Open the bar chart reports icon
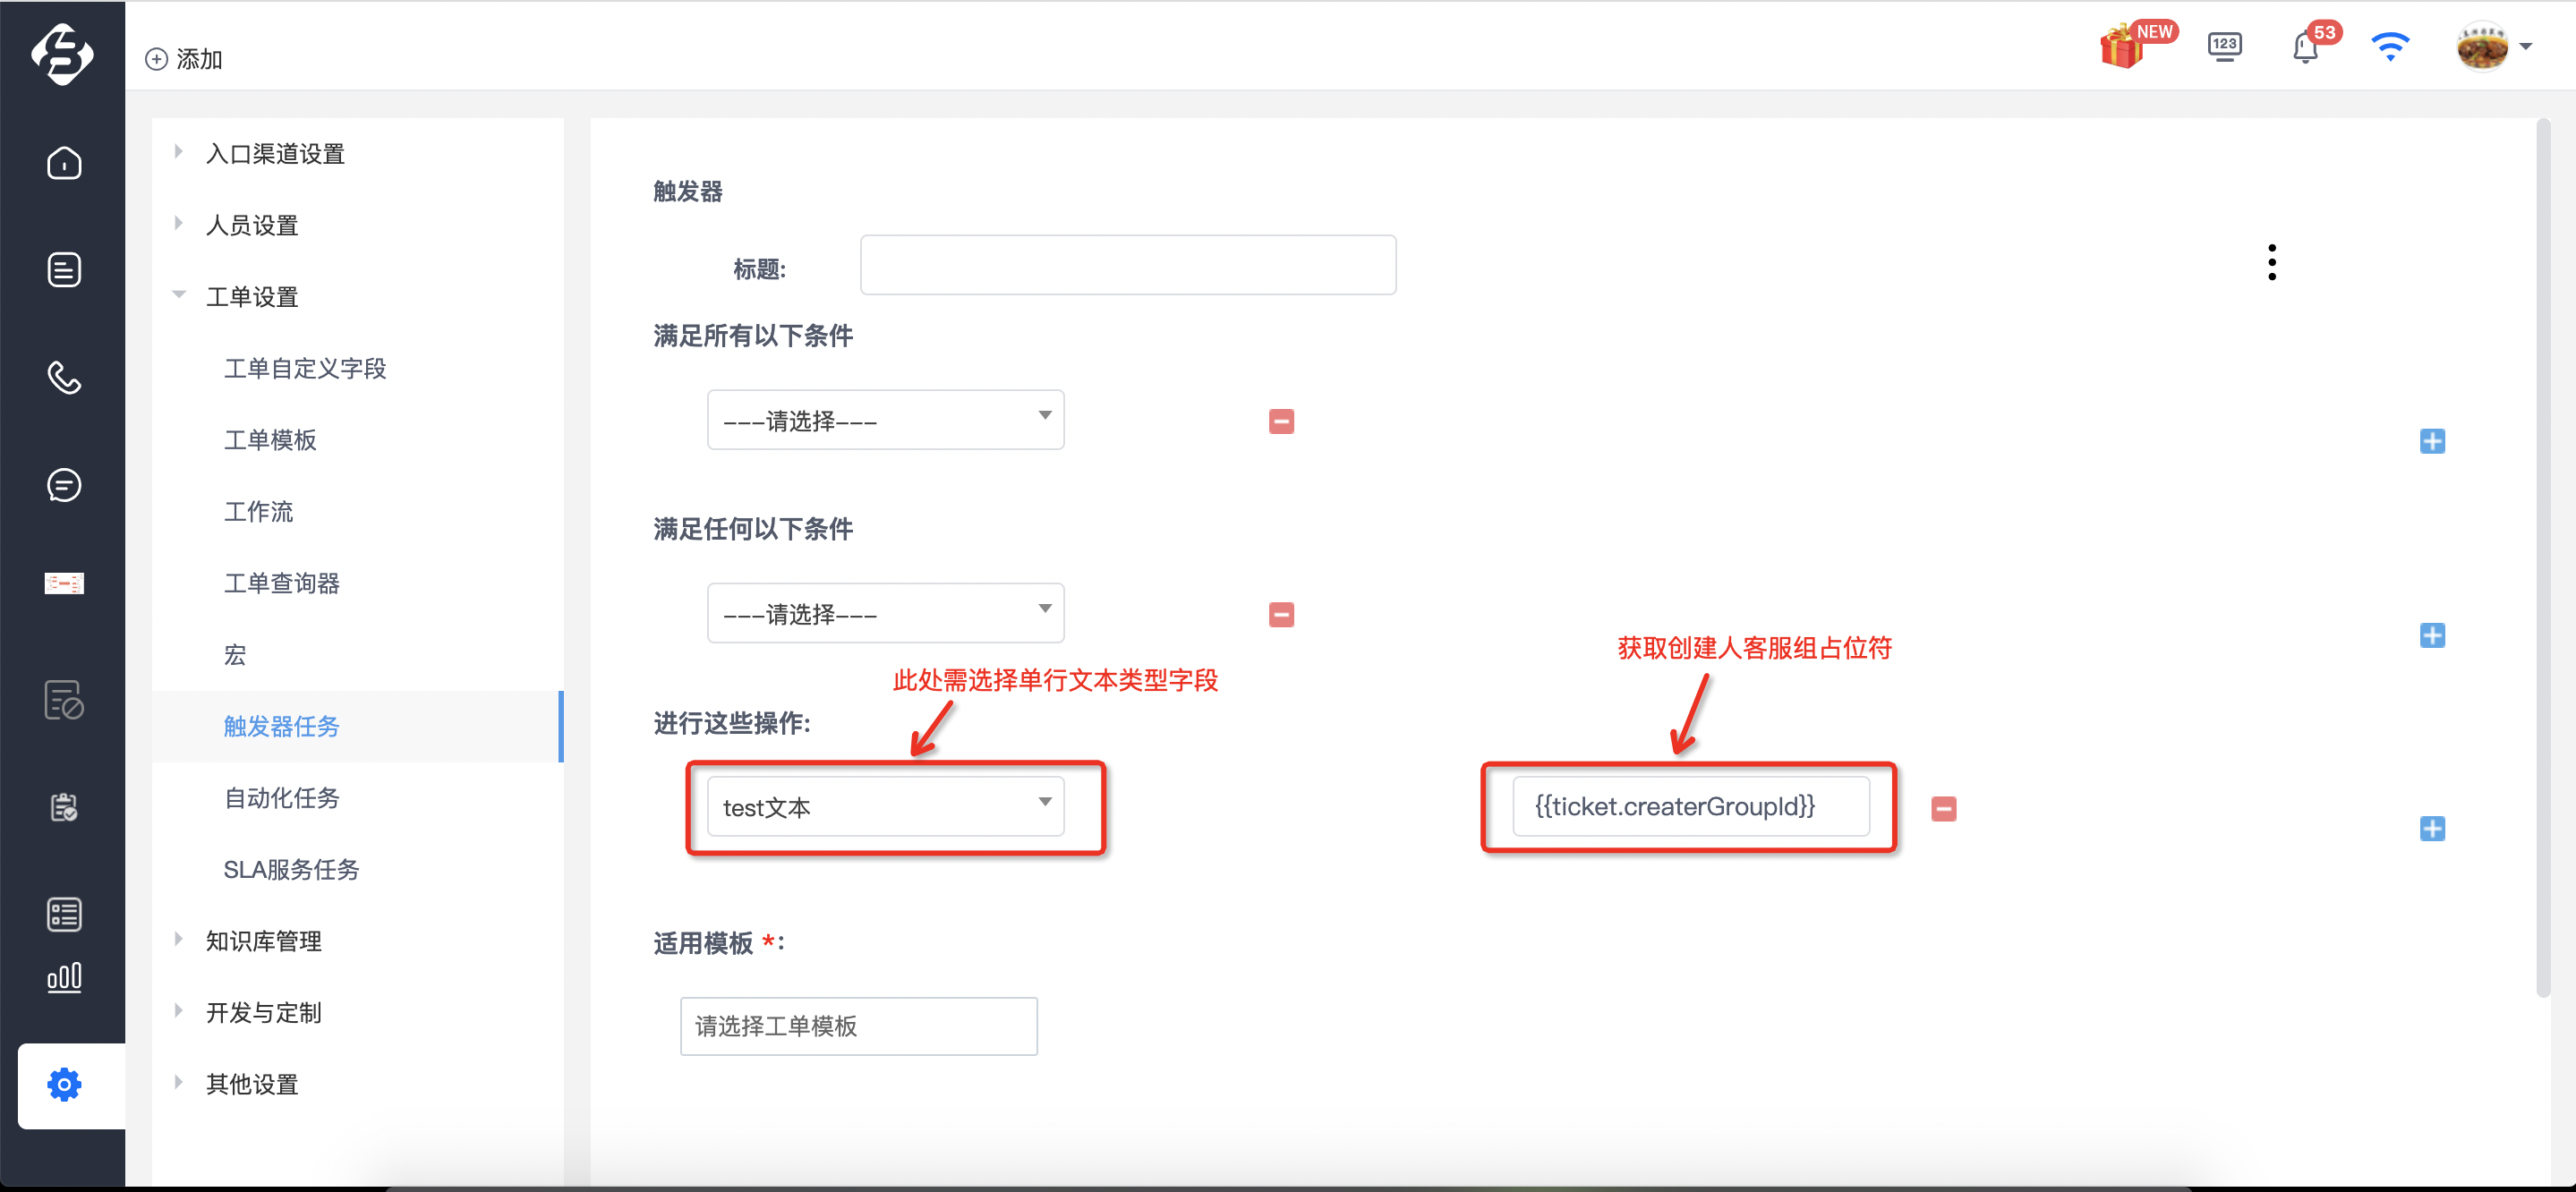The width and height of the screenshot is (2576, 1192). (64, 977)
